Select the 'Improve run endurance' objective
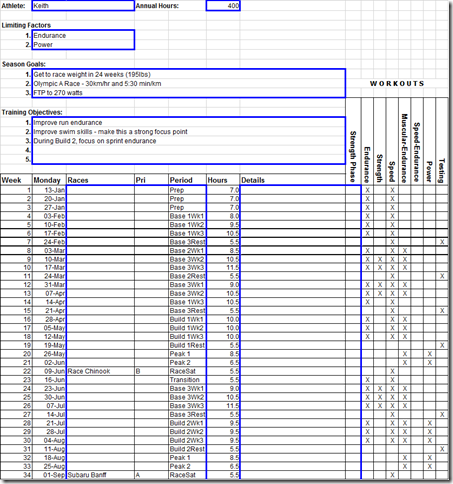The height and width of the screenshot is (484, 453). click(x=189, y=122)
